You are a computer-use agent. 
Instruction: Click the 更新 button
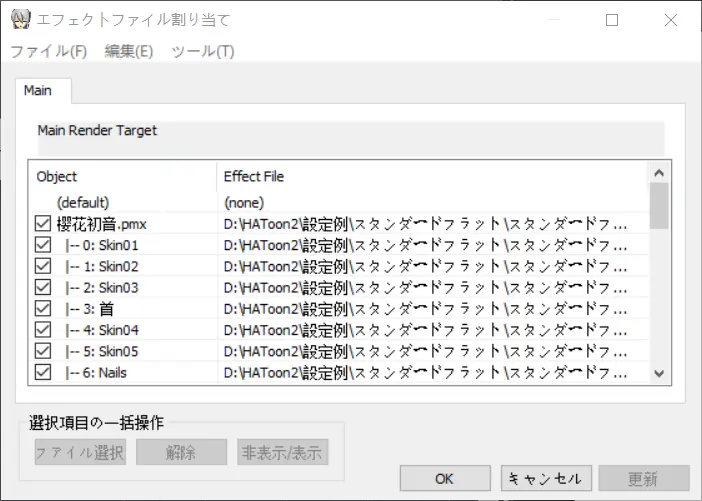(x=644, y=478)
